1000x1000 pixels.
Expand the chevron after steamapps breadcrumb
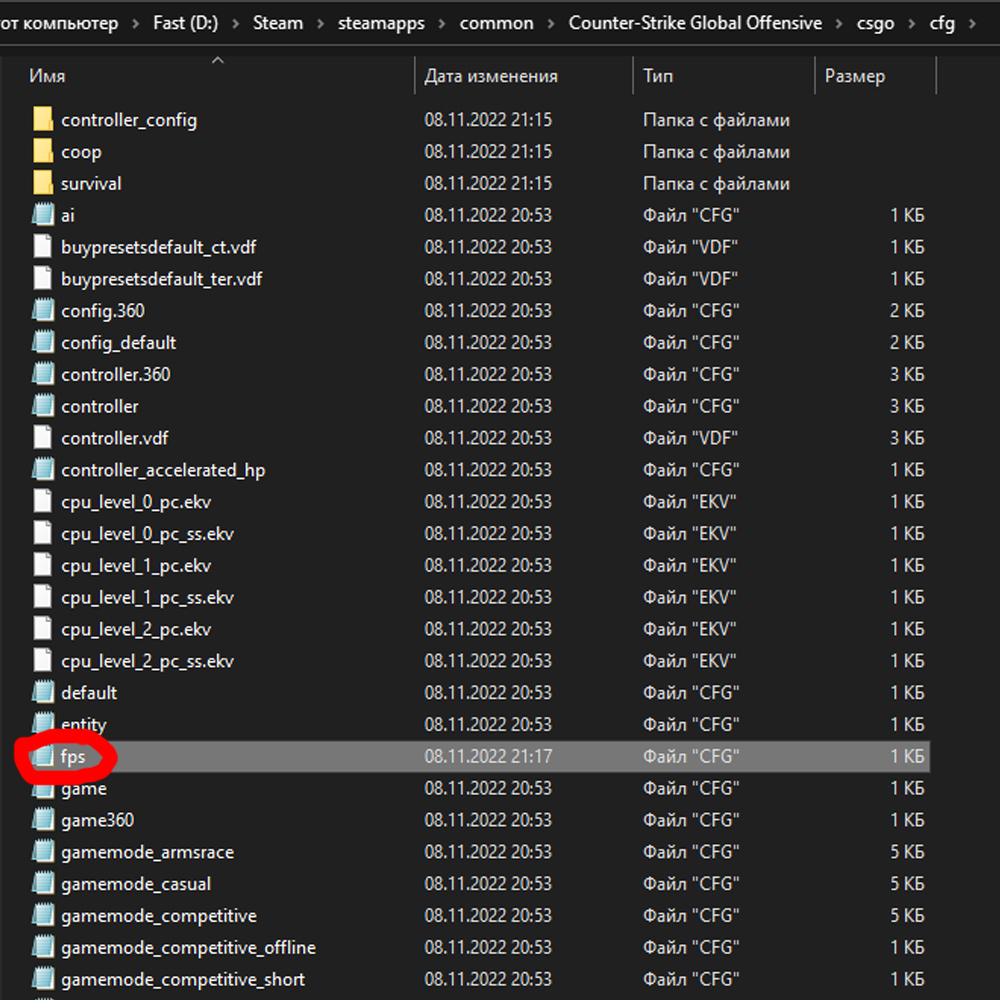pyautogui.click(x=442, y=24)
